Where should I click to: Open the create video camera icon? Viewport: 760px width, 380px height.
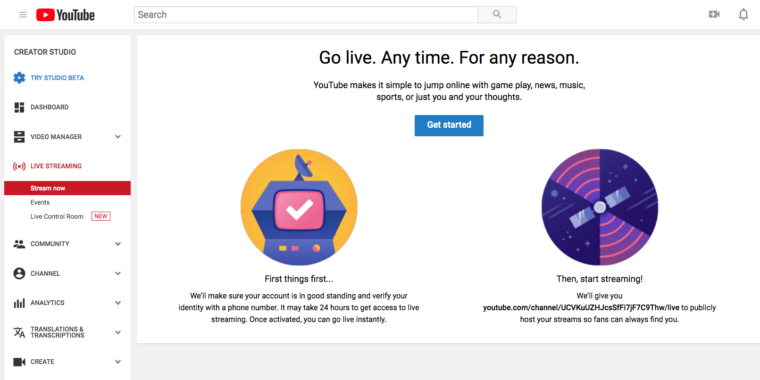click(714, 15)
